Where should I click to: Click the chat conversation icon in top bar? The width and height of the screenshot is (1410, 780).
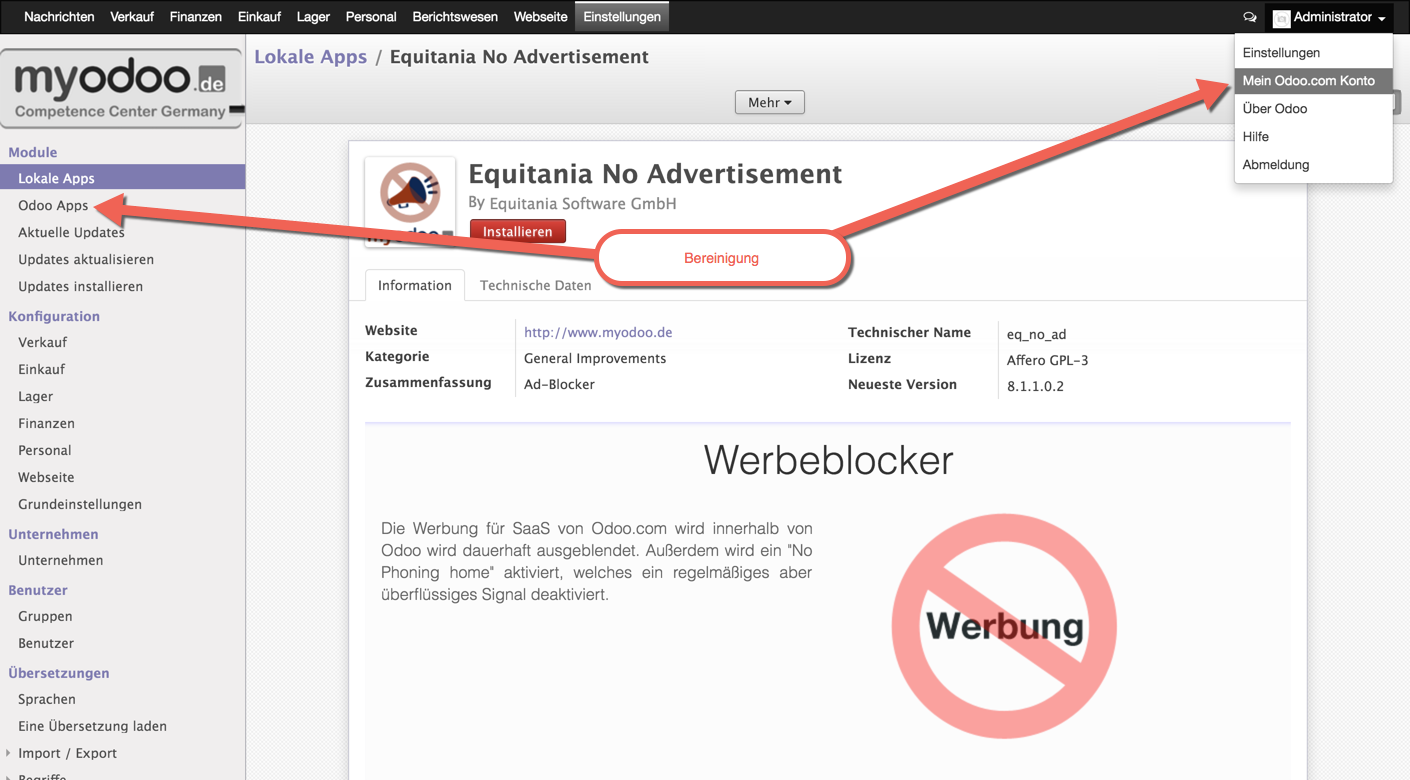pos(1249,17)
